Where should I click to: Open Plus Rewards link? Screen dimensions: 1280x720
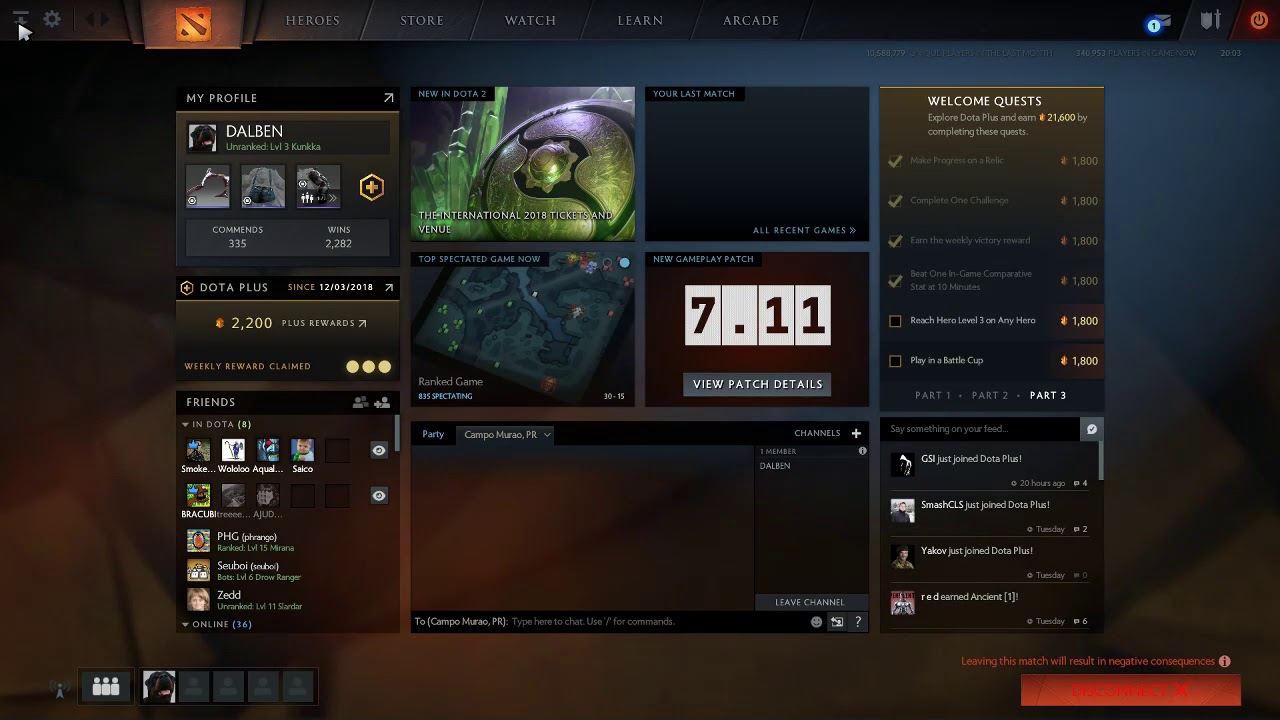pyautogui.click(x=324, y=323)
